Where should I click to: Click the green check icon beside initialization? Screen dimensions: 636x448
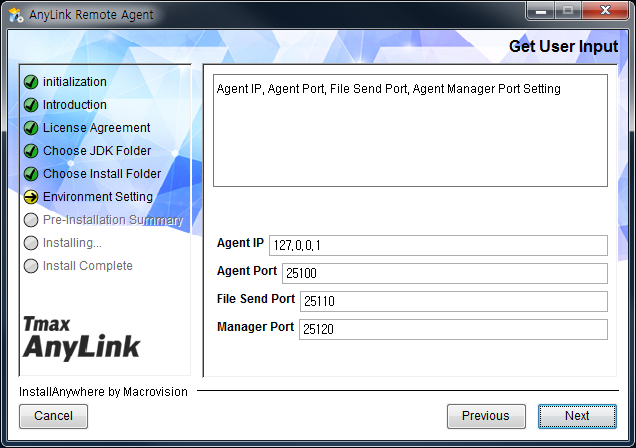click(x=31, y=82)
